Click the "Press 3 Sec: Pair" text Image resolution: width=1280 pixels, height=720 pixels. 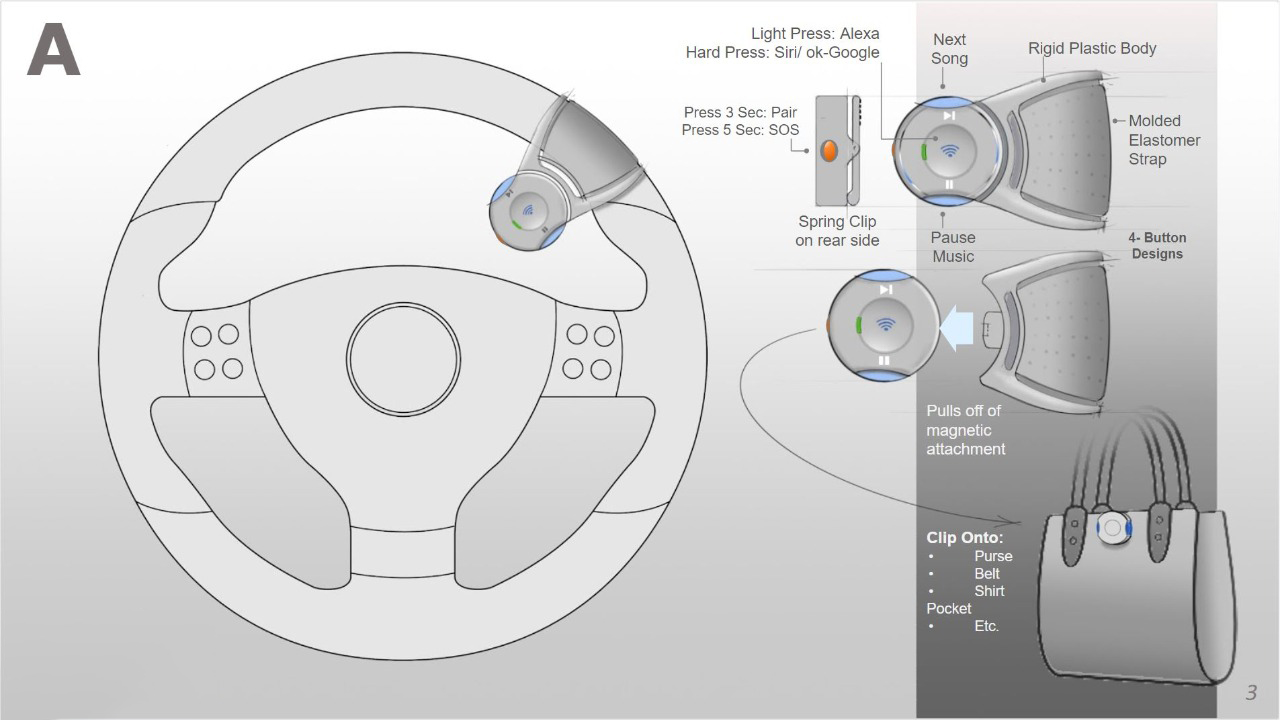click(740, 112)
